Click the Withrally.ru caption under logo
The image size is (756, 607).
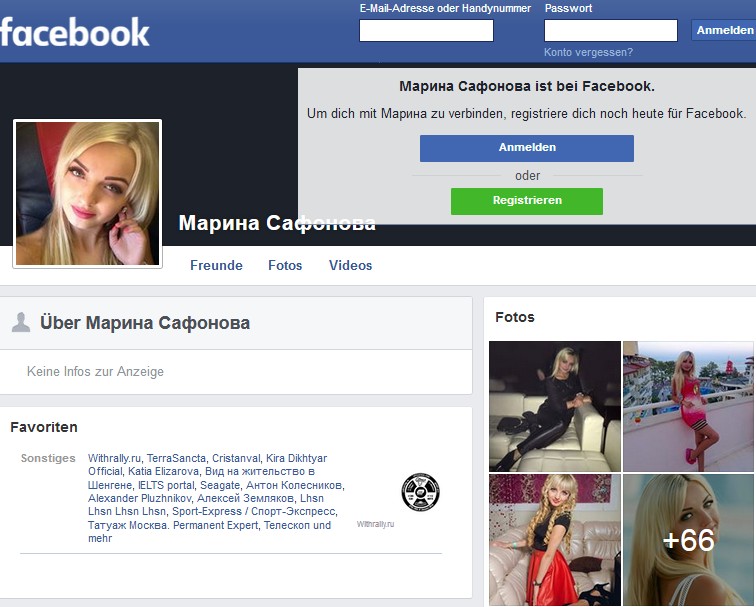coord(375,524)
